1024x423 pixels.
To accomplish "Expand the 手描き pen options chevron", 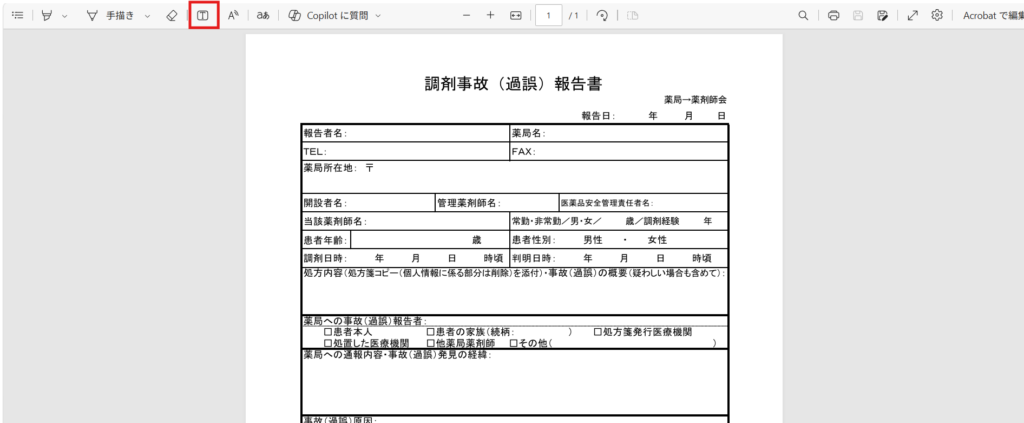I will (x=147, y=16).
